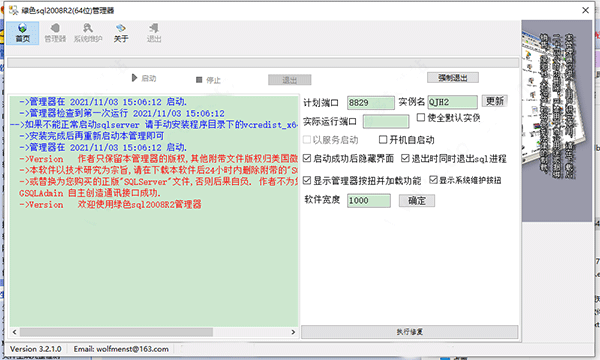Click the 软件宽度 field showing 1000
The width and height of the screenshot is (600, 360).
coord(369,200)
